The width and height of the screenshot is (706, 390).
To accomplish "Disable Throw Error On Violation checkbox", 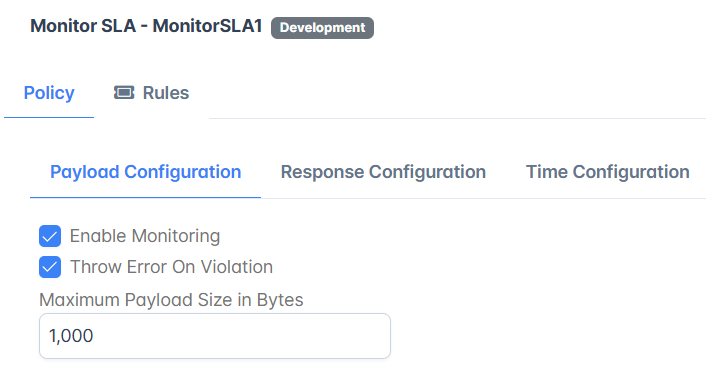I will 50,267.
